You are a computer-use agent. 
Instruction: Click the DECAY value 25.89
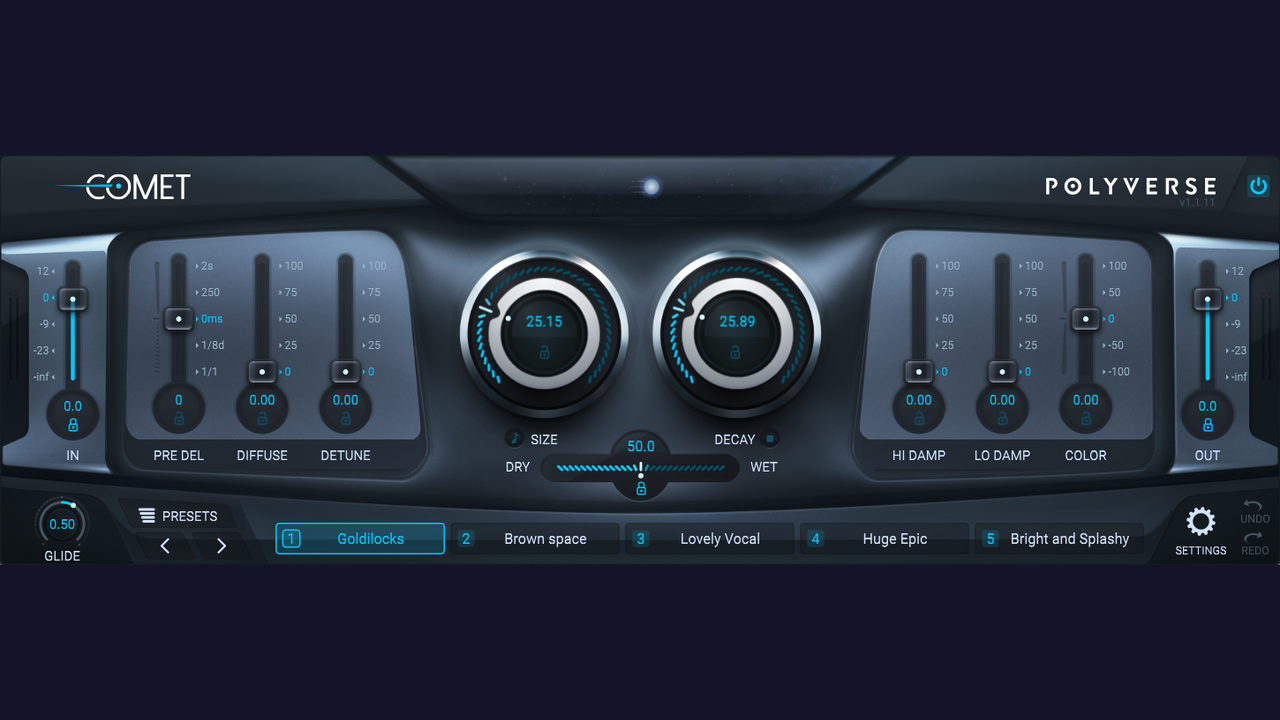coord(737,322)
